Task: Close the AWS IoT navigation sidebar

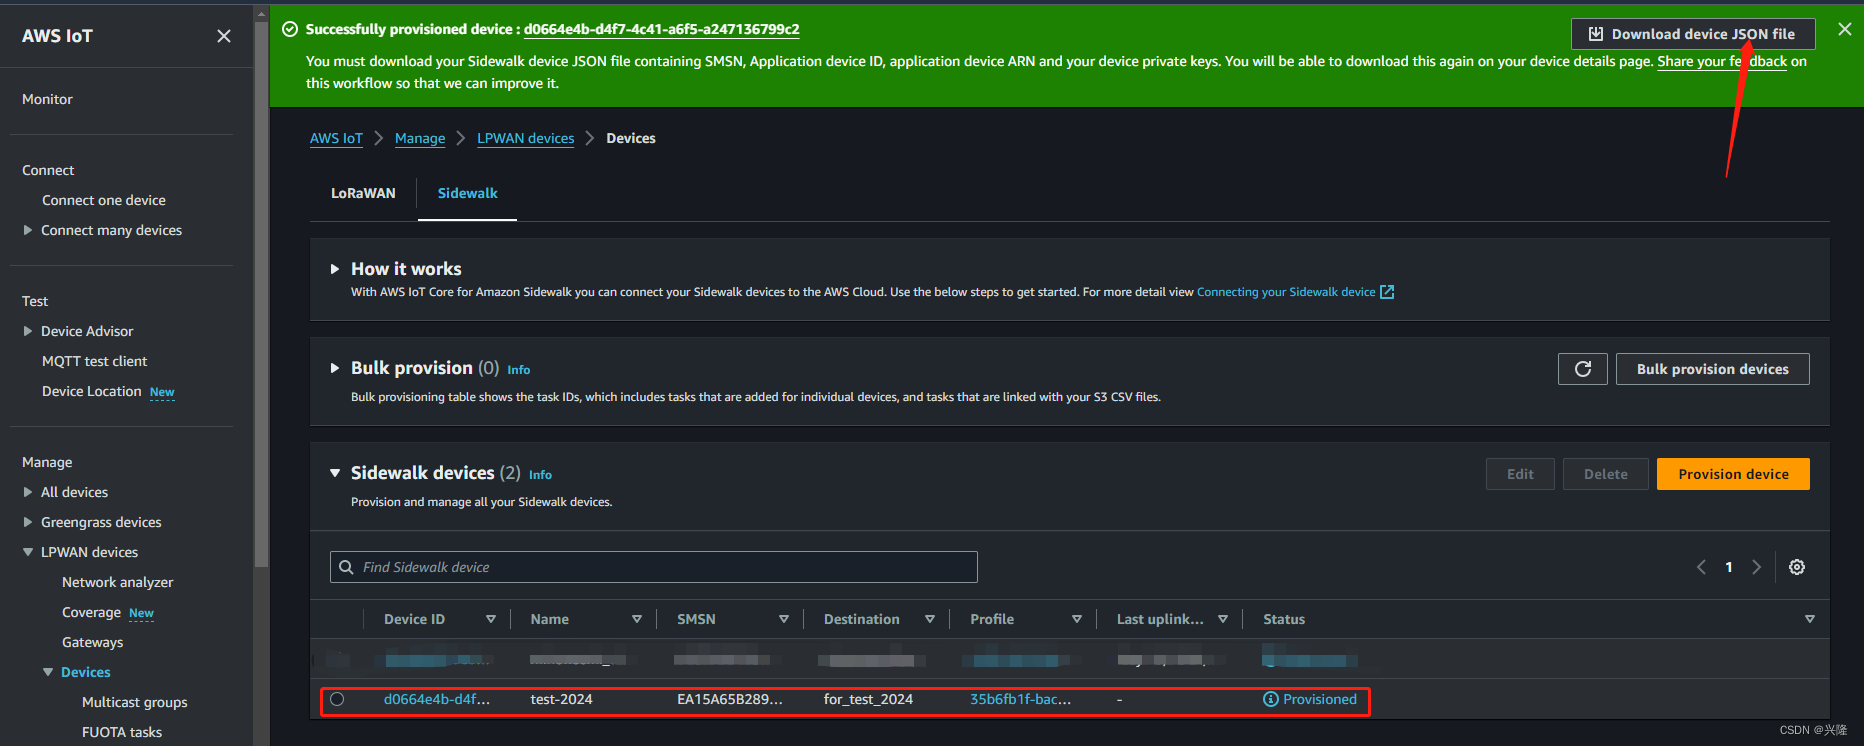Action: [x=224, y=36]
